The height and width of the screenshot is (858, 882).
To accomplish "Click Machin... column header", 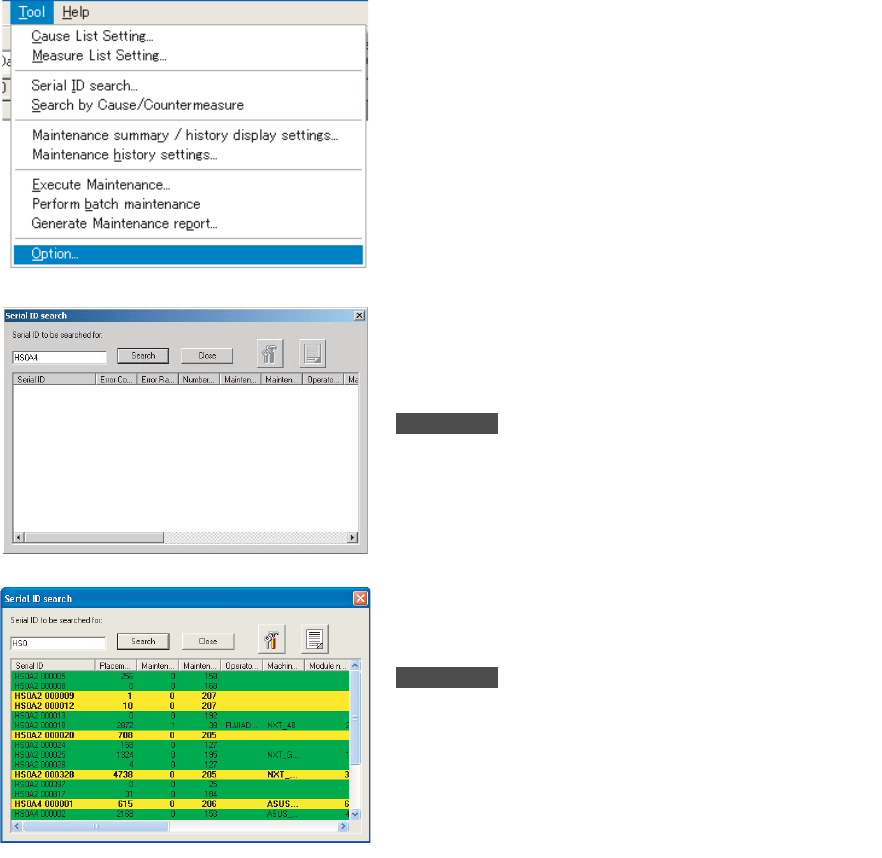I will (284, 666).
